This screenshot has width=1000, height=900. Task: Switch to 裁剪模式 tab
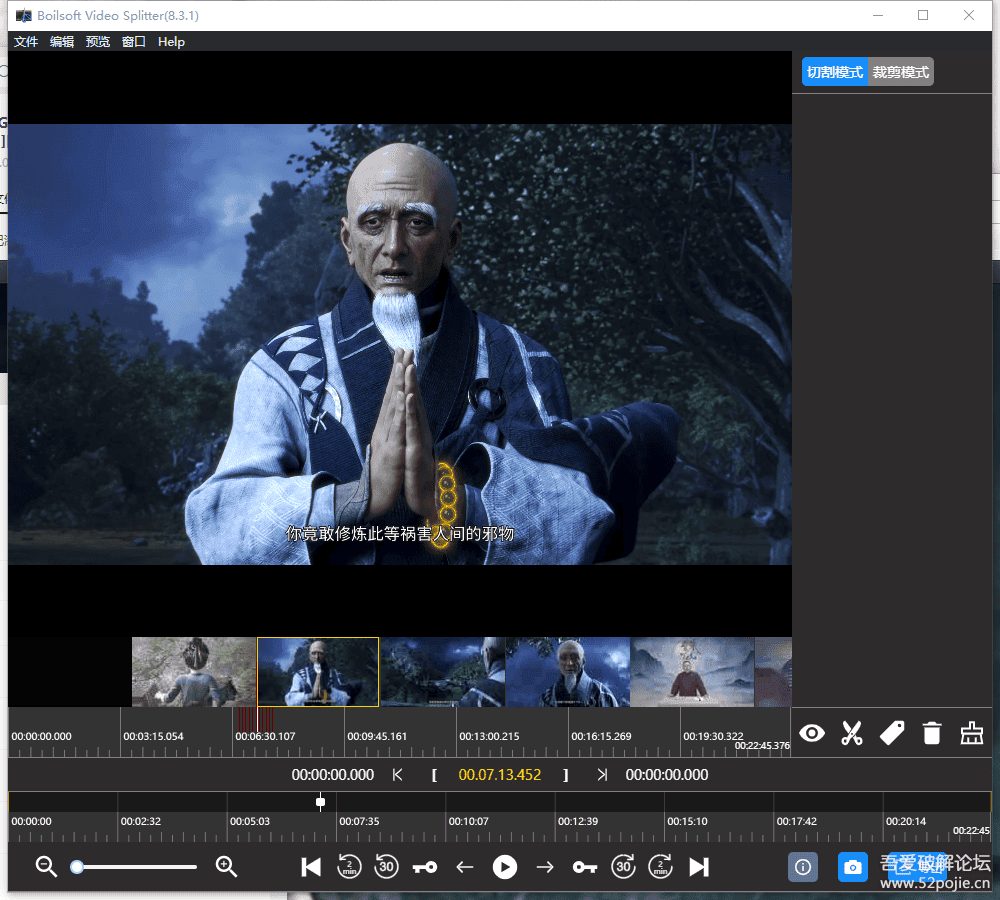pos(901,71)
